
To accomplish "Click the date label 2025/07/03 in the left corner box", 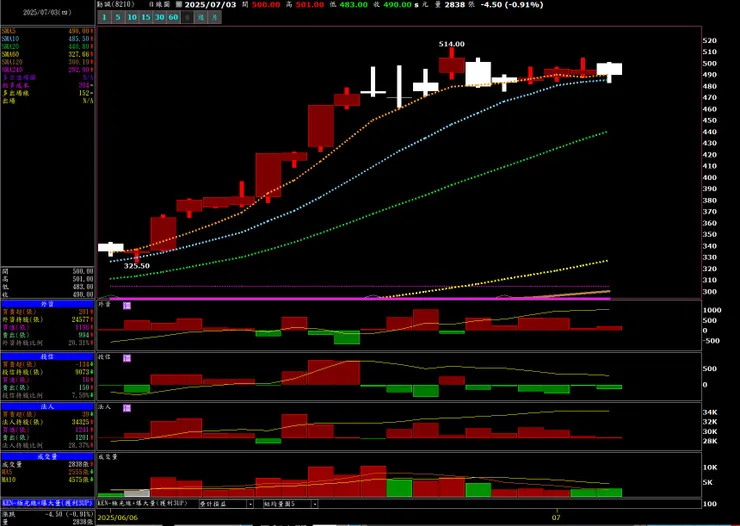I will [47, 12].
